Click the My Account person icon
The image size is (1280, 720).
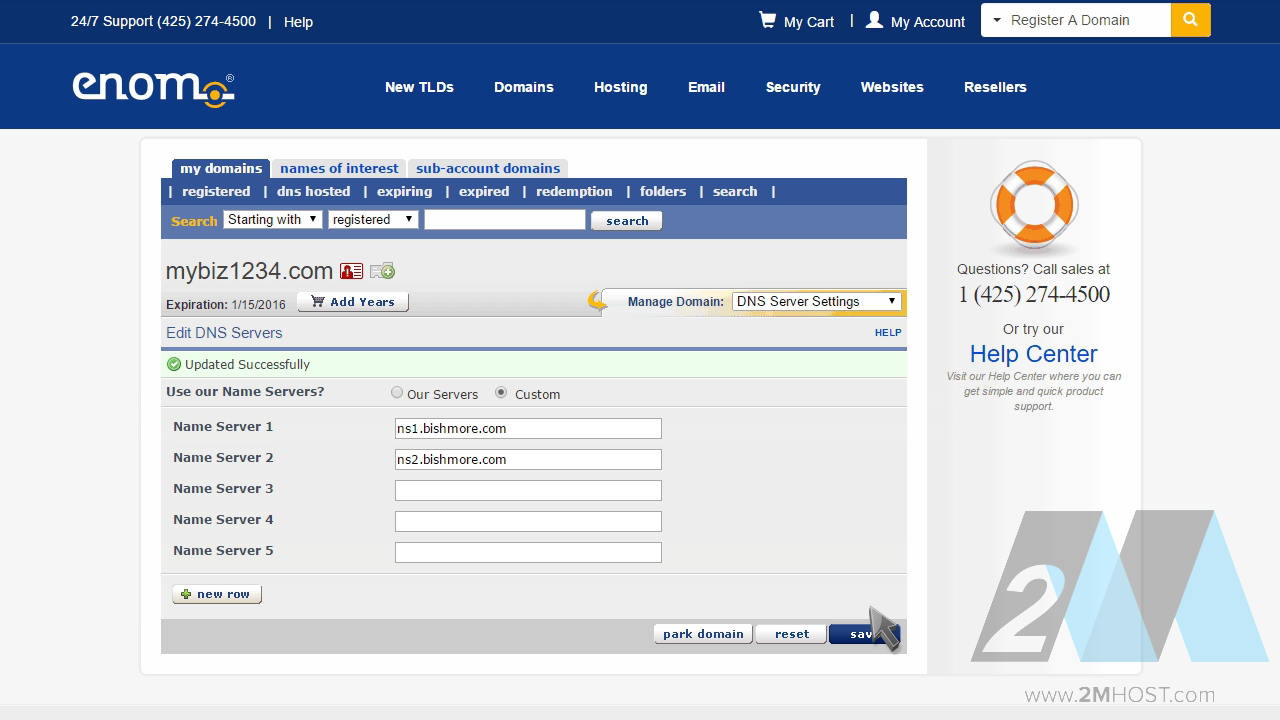tap(874, 20)
